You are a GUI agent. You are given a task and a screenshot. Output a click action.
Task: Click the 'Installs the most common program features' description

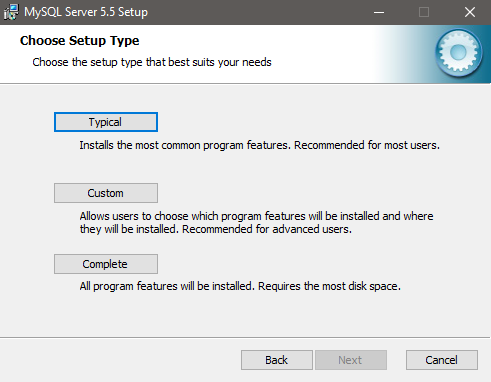pos(260,145)
